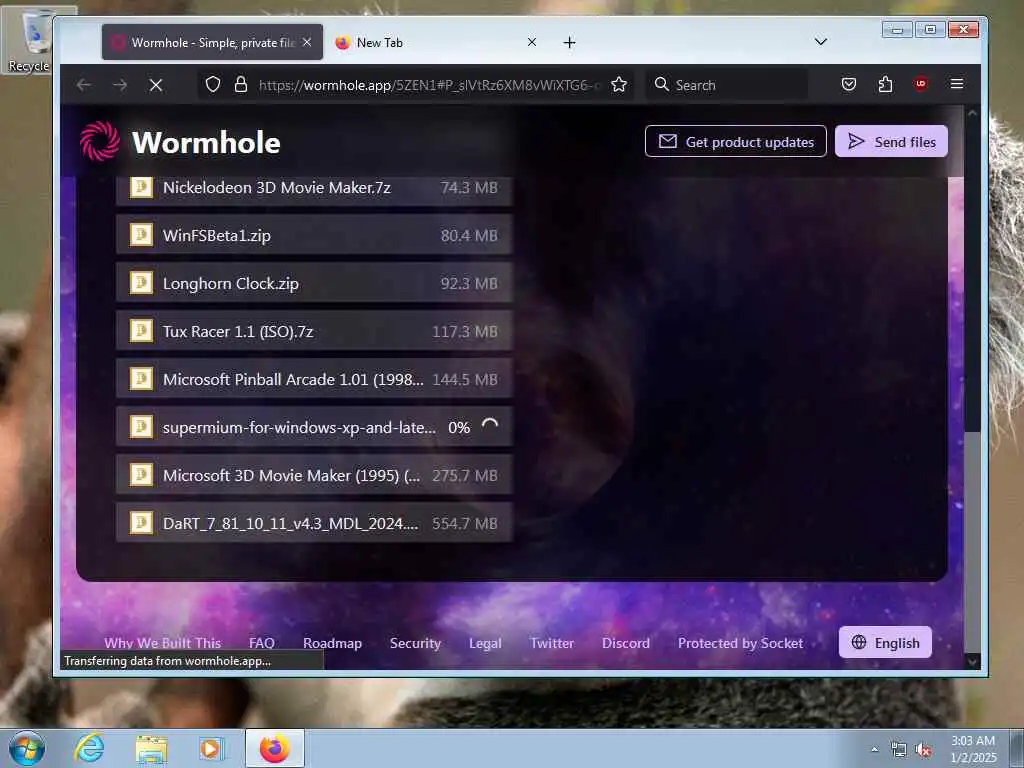Open the Twitter footer link

pos(552,643)
